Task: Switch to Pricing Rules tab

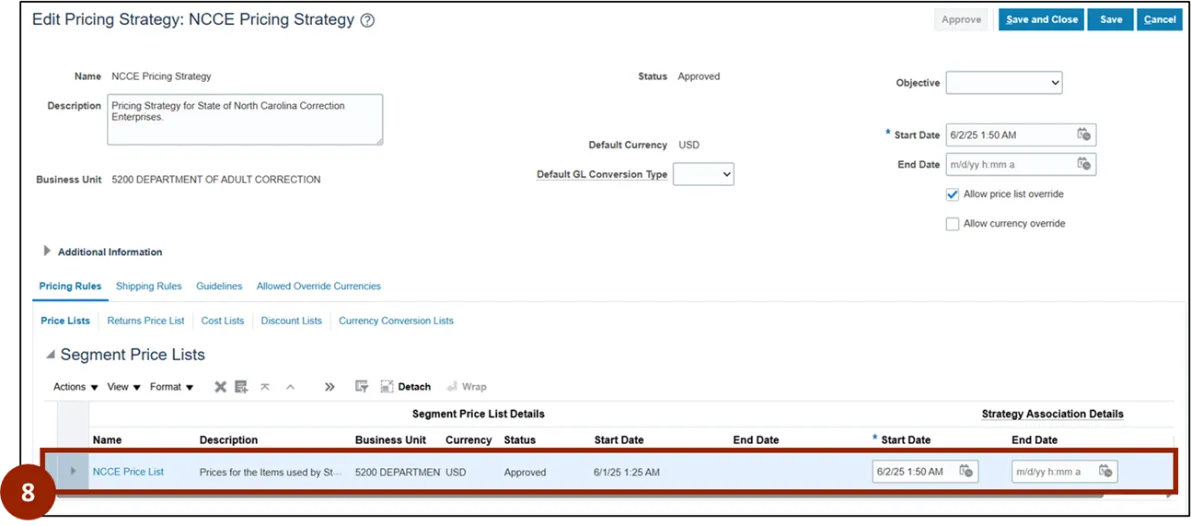Action: pyautogui.click(x=70, y=286)
